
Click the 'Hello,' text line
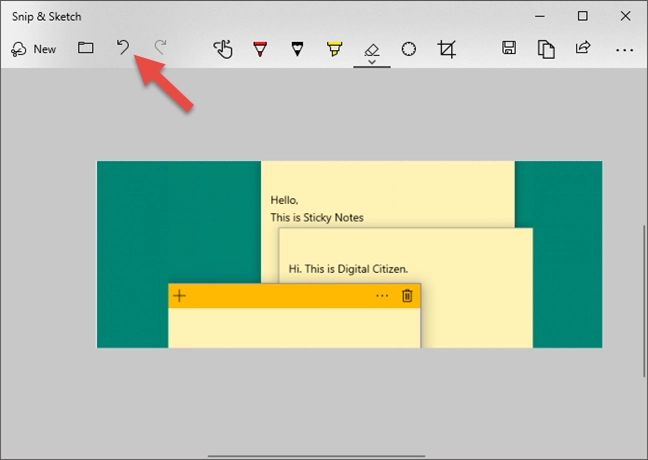coord(284,200)
